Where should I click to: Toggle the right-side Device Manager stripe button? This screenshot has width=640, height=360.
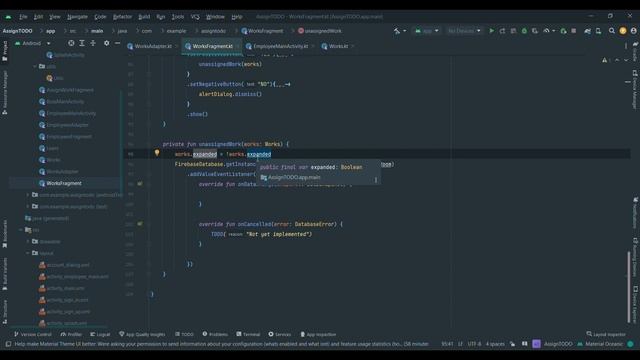pos(635,90)
